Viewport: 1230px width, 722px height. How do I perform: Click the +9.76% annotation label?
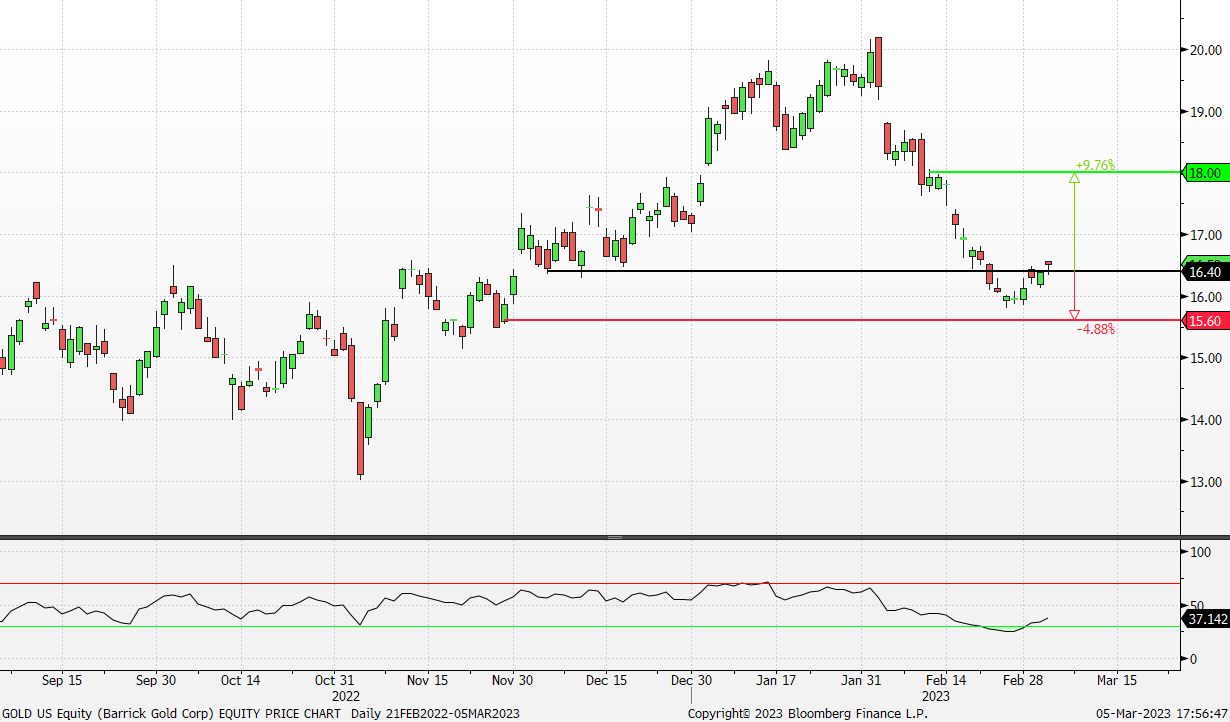coord(1095,165)
